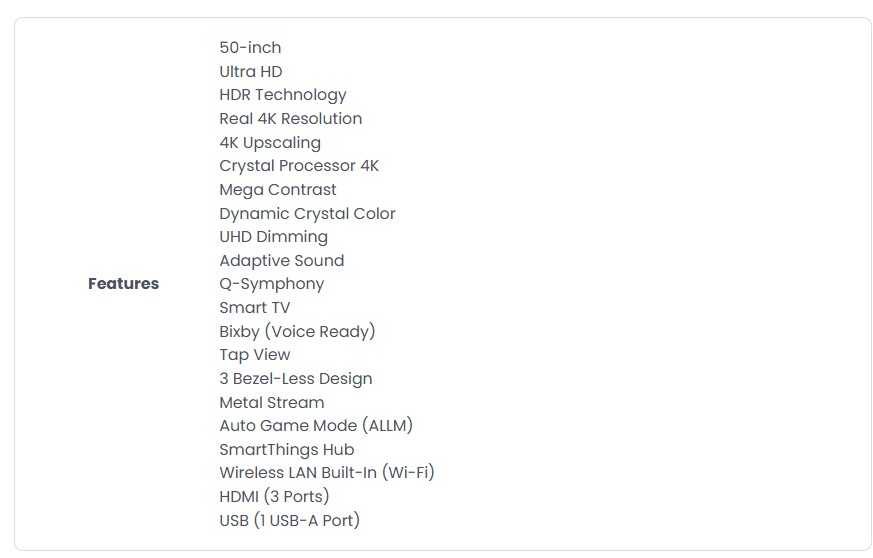
Task: Click the Crystal Processor 4K text
Action: pyautogui.click(x=299, y=165)
